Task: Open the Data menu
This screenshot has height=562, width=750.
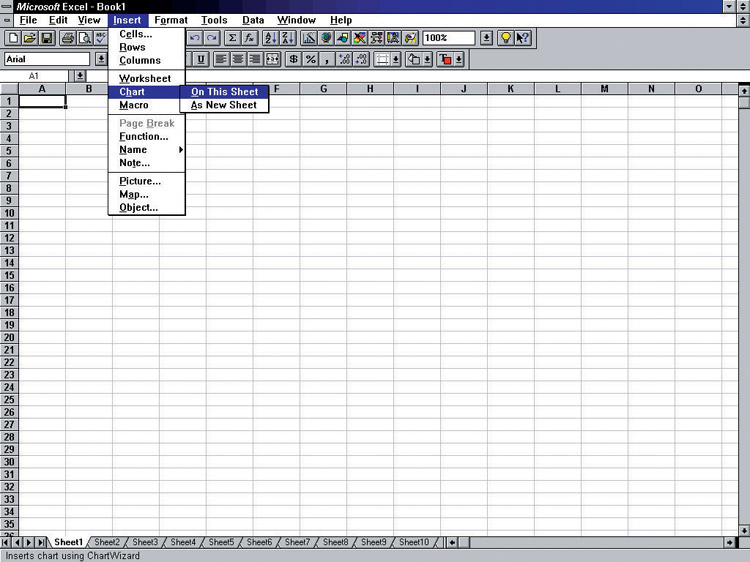Action: [x=253, y=20]
